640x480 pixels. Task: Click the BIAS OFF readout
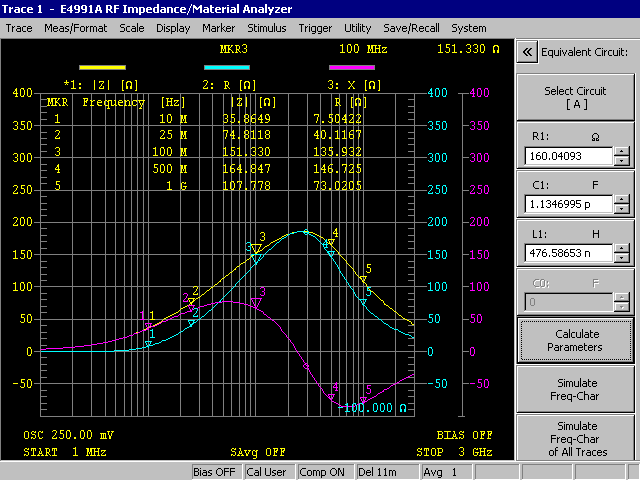point(464,435)
